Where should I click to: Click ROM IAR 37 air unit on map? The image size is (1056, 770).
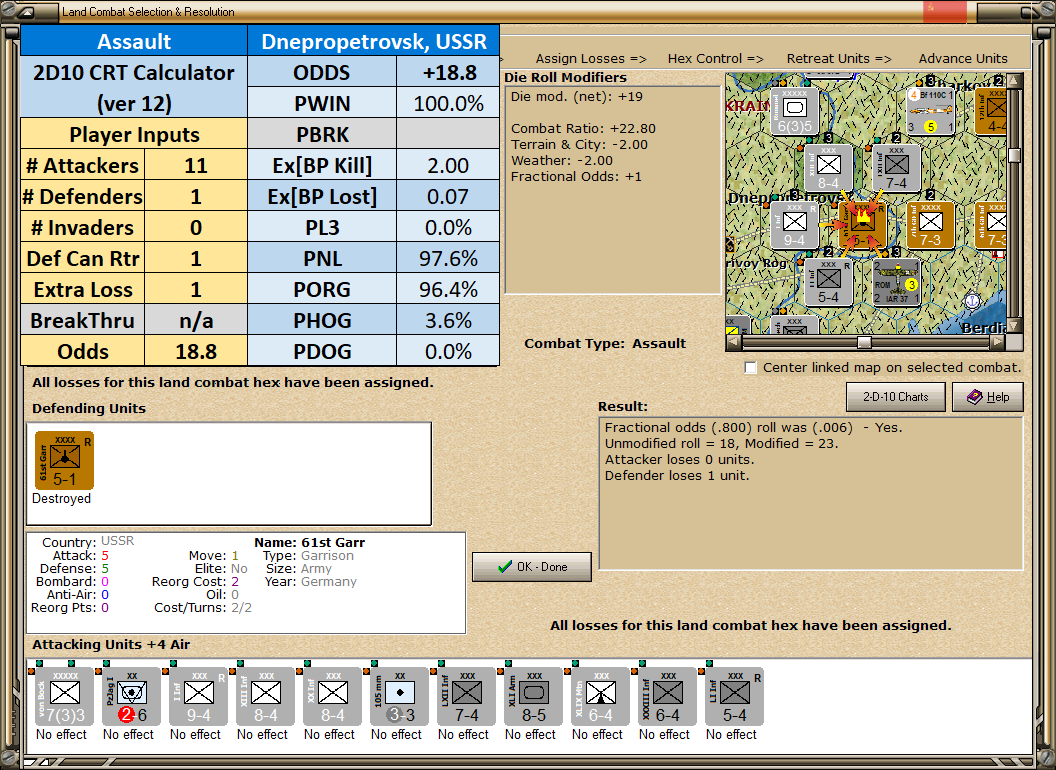896,282
